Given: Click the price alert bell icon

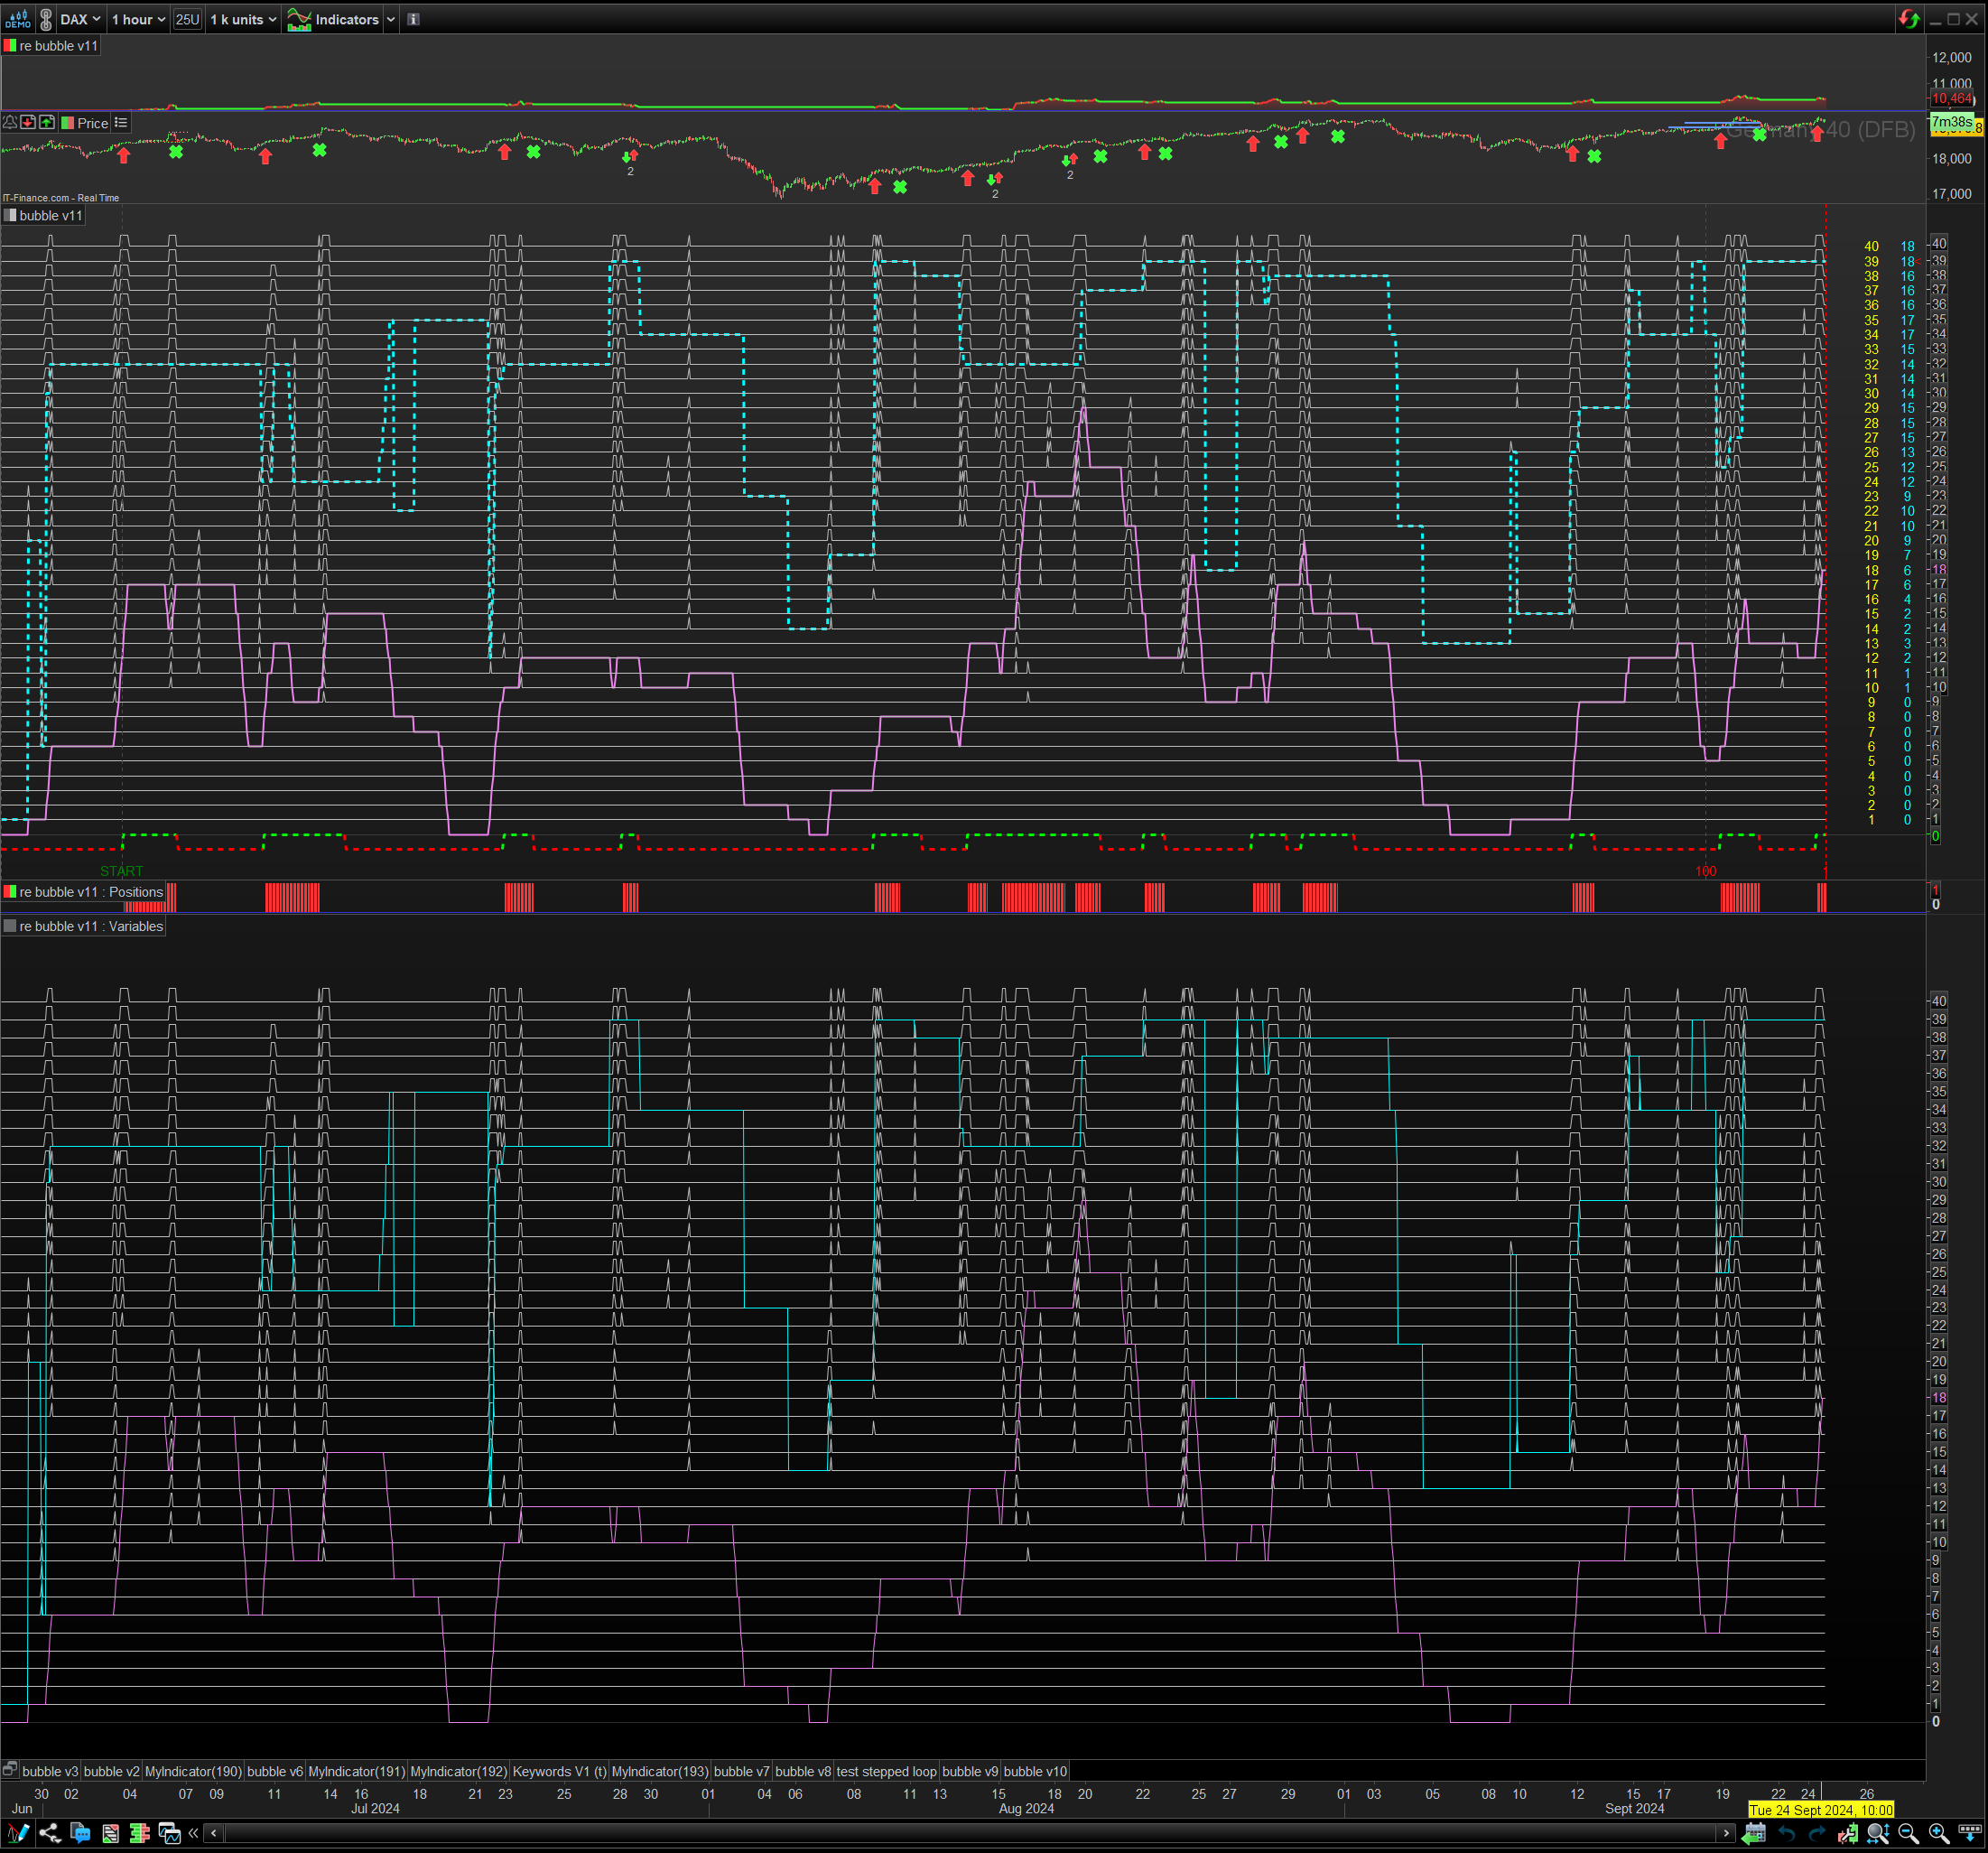Looking at the screenshot, I should click(10, 122).
